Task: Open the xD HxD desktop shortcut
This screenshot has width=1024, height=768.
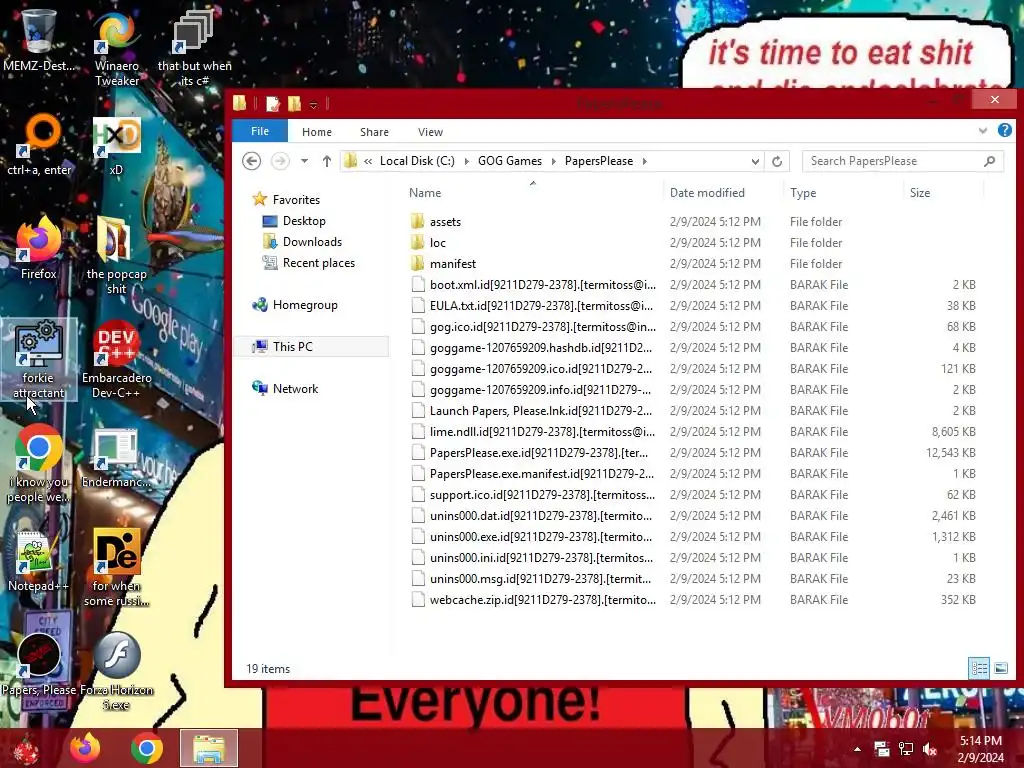Action: (116, 145)
